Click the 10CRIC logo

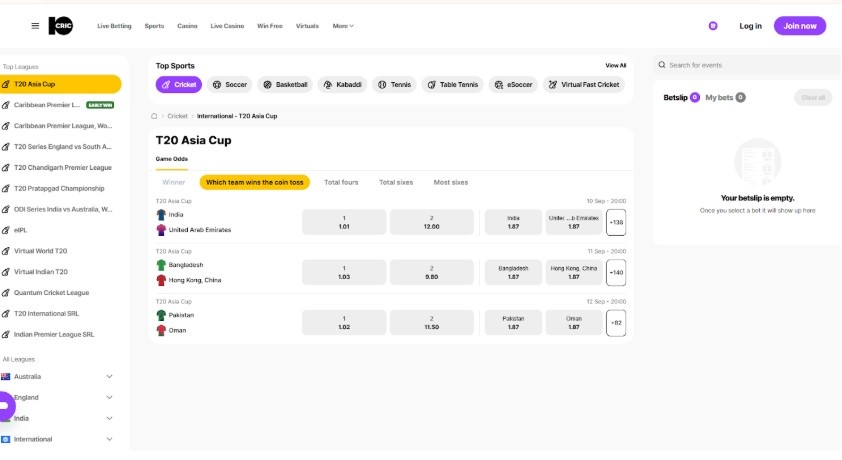tap(61, 26)
